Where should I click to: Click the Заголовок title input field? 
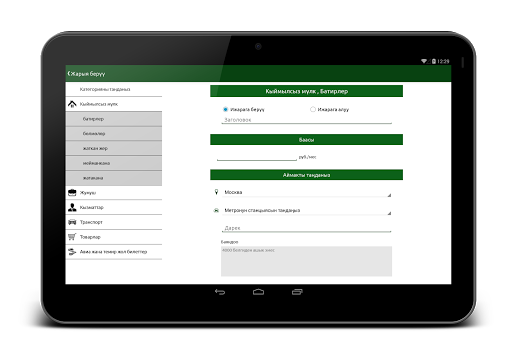click(307, 120)
